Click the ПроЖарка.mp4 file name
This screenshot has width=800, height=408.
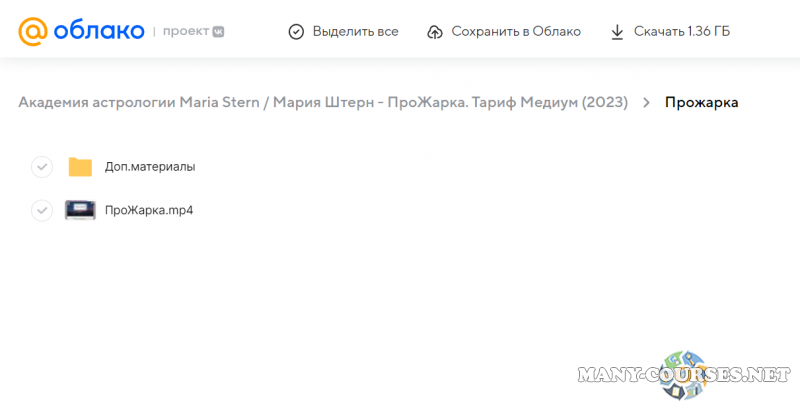pos(148,210)
